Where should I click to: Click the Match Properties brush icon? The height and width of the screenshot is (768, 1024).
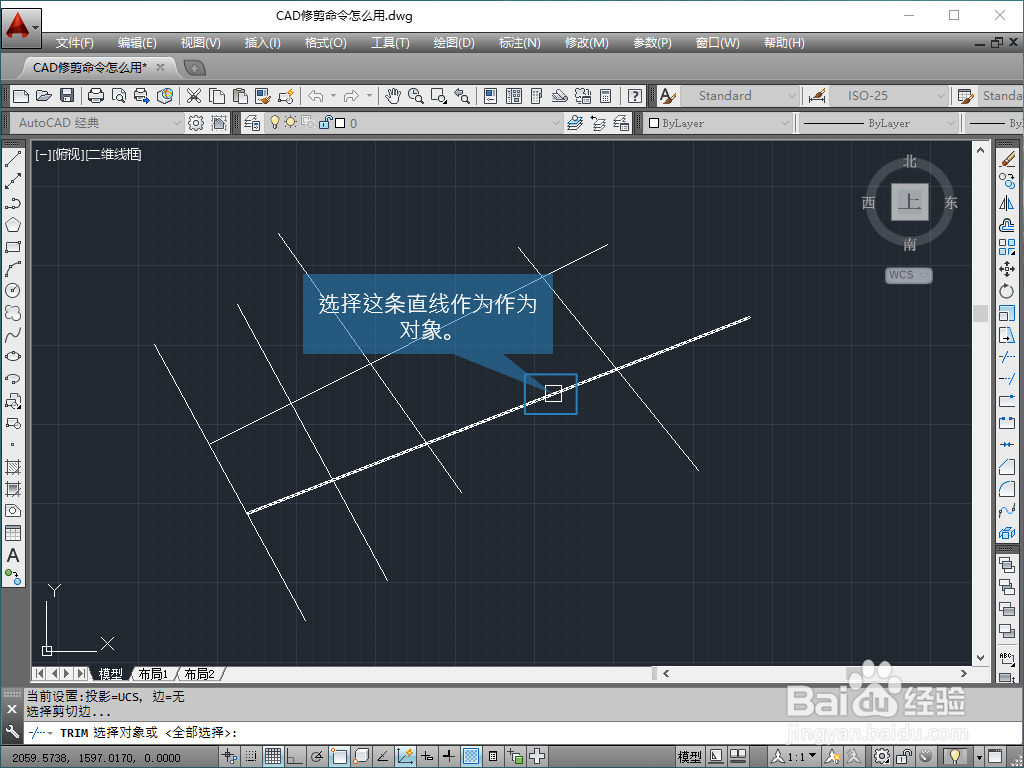click(x=263, y=96)
